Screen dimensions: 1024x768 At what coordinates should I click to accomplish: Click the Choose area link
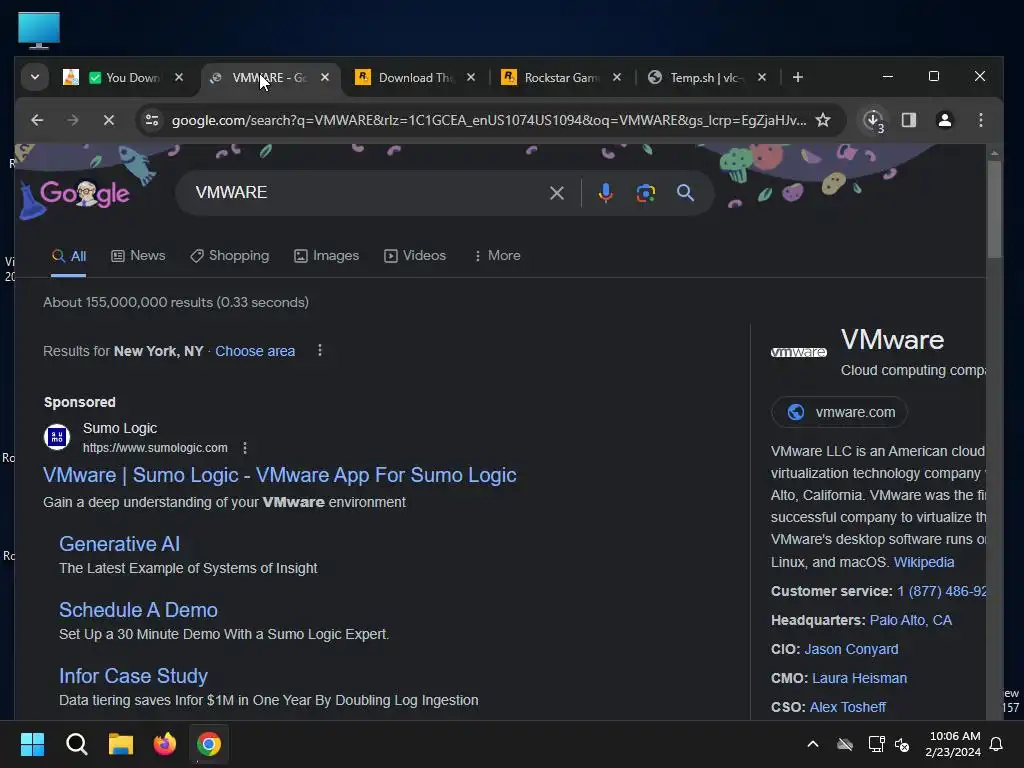pyautogui.click(x=255, y=351)
